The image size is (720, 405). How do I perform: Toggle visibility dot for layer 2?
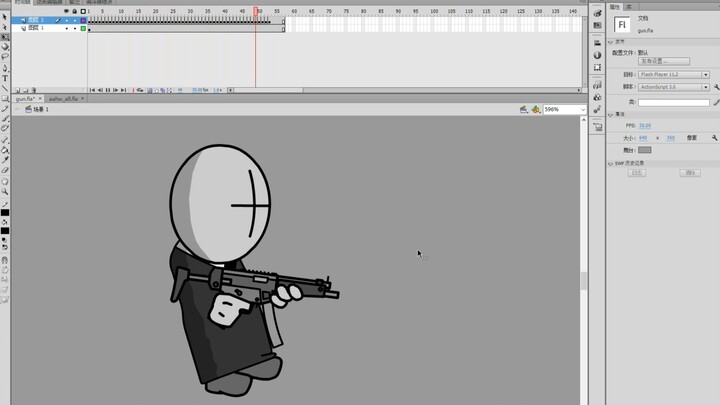point(66,20)
